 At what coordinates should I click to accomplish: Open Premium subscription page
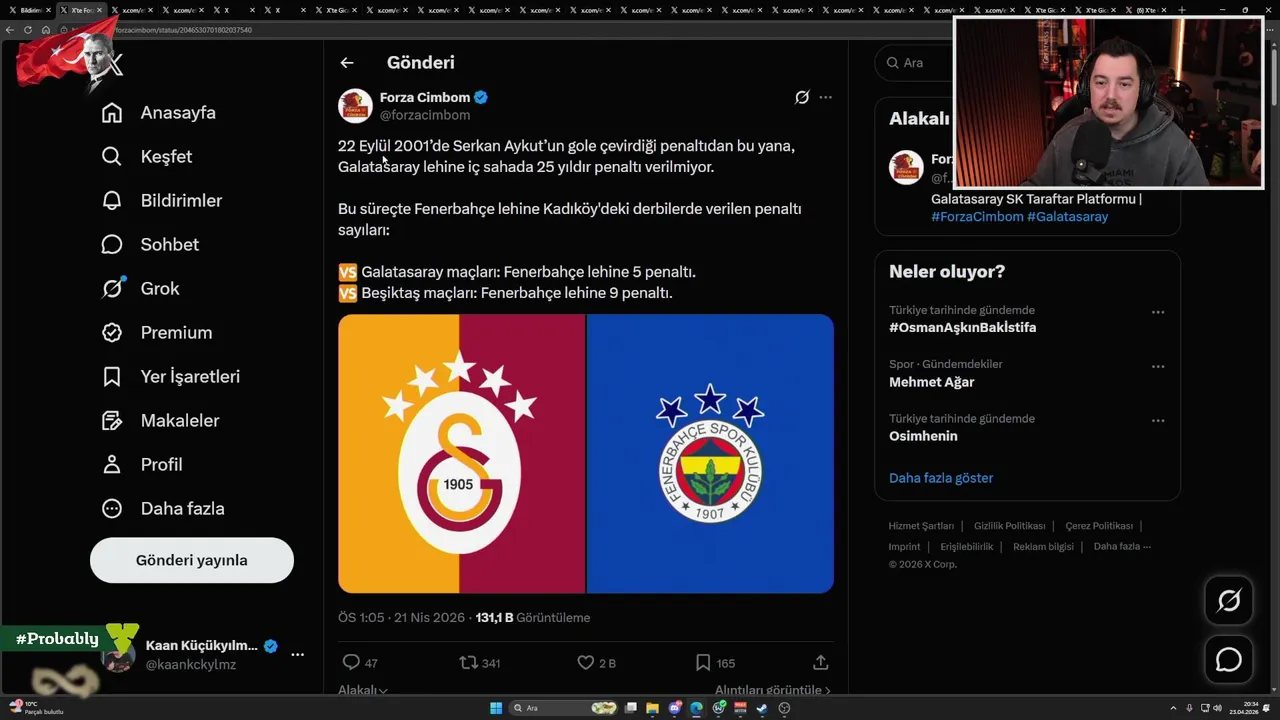click(157, 333)
